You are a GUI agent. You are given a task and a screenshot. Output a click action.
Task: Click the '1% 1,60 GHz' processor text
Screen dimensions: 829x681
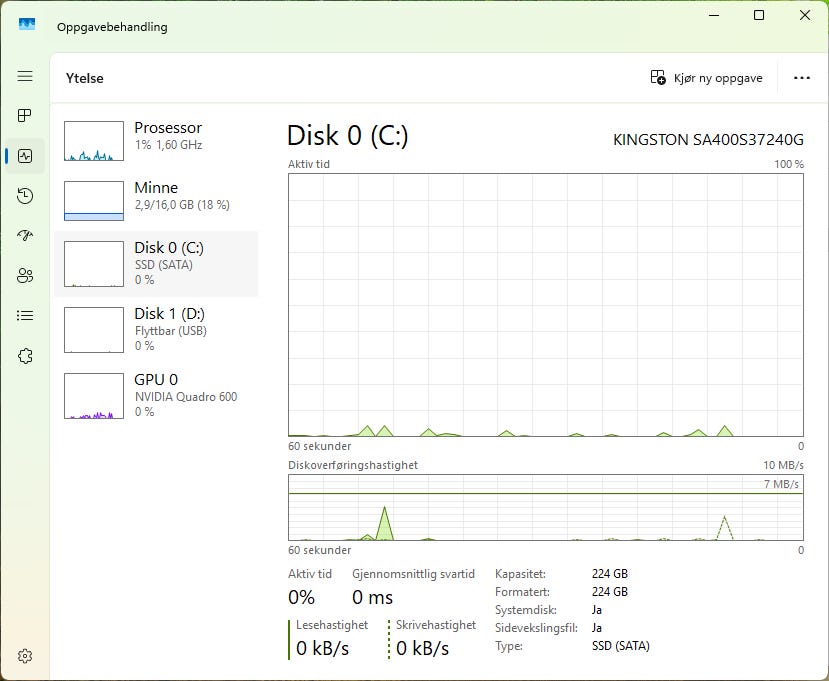click(169, 144)
